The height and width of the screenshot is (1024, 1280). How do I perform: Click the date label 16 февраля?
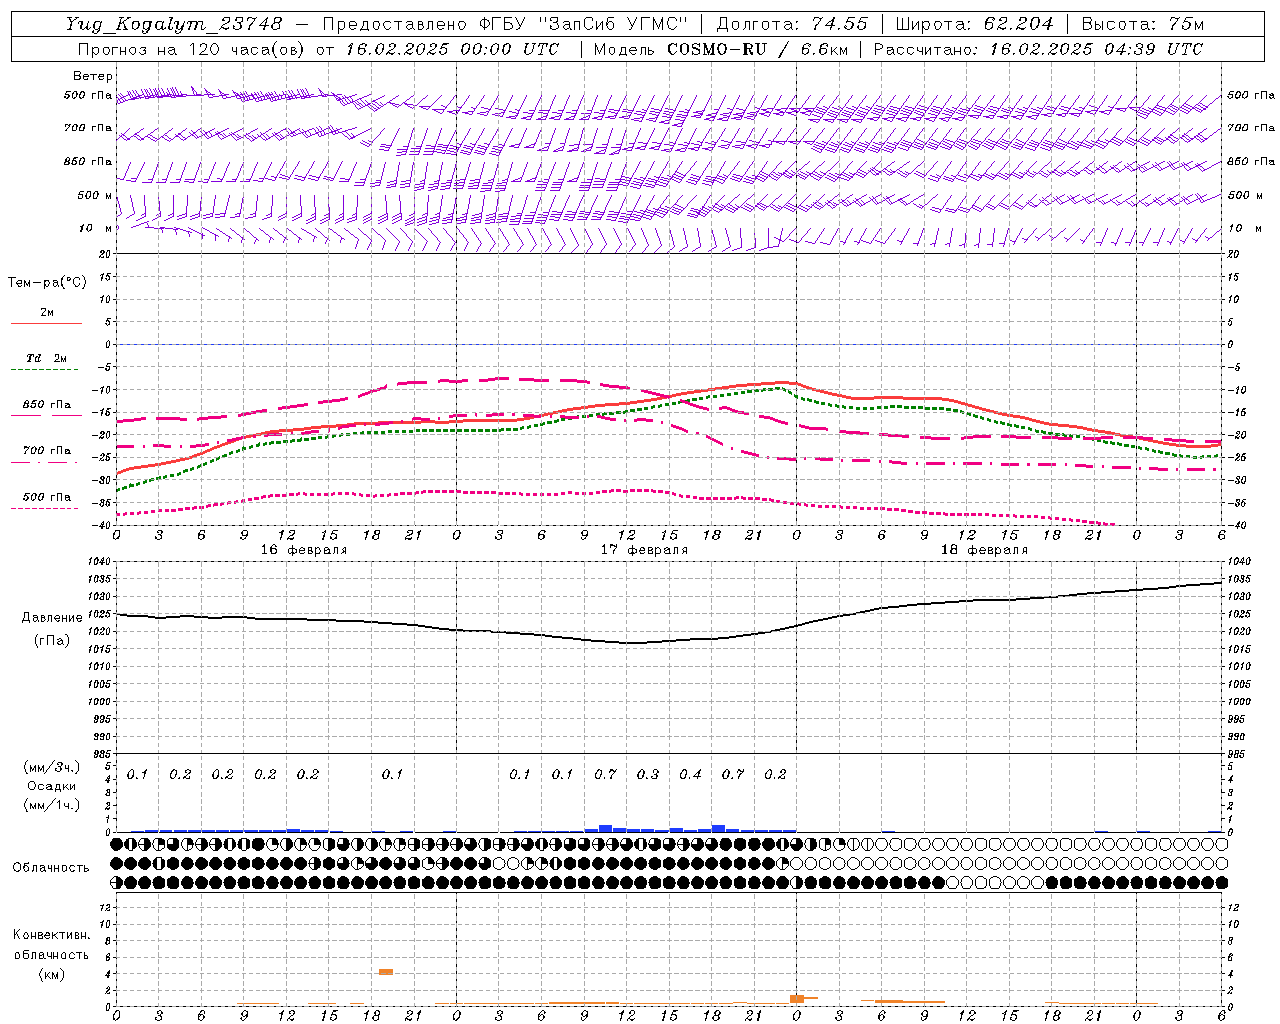point(304,550)
